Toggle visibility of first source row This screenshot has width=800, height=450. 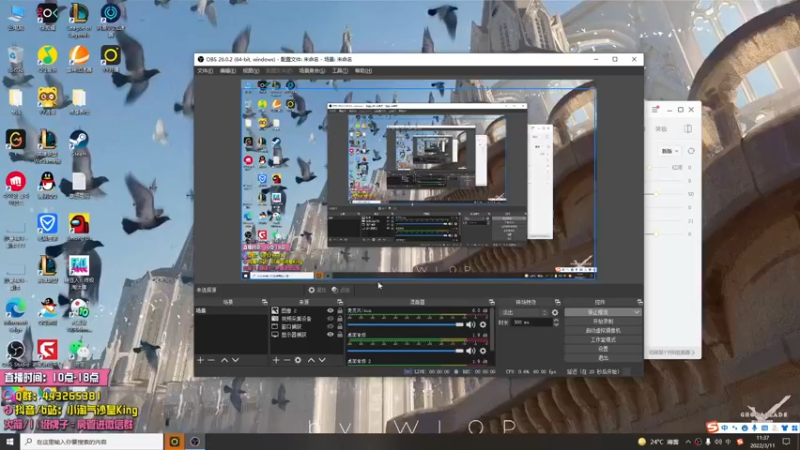click(330, 310)
